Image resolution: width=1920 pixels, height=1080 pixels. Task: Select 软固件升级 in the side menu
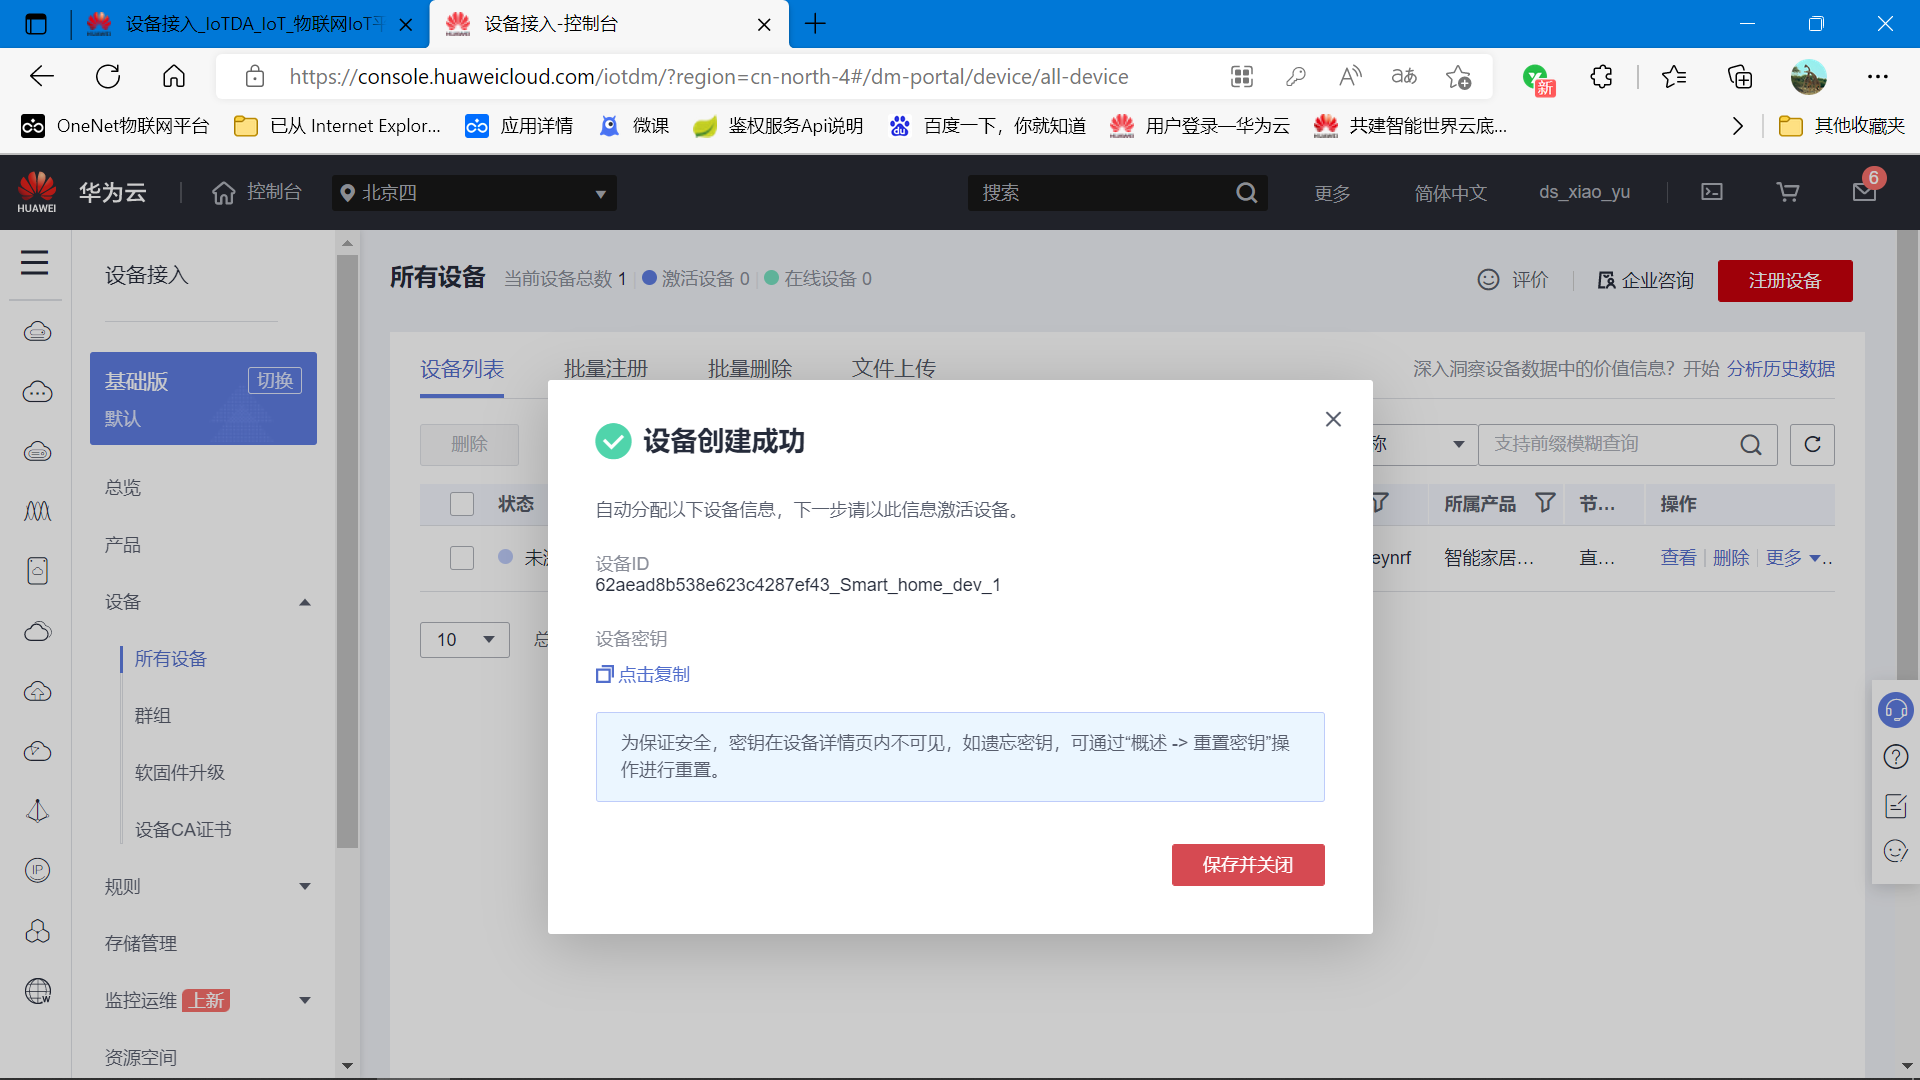point(180,773)
